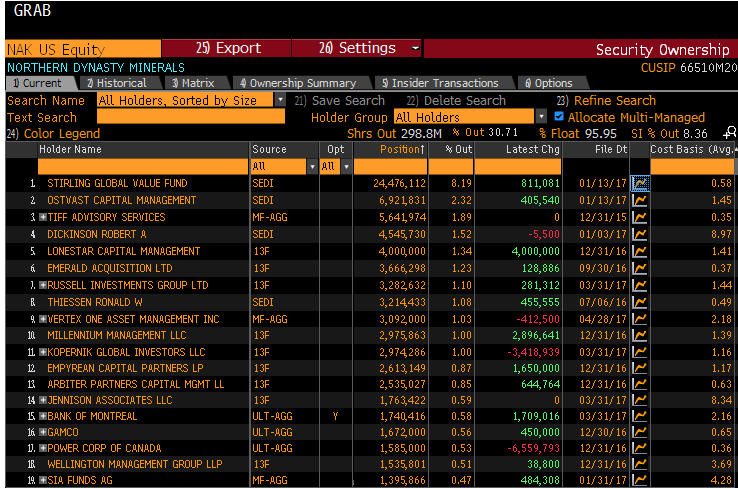Expand Power Corp of Canada row
This screenshot has height=488, width=738.
43,448
